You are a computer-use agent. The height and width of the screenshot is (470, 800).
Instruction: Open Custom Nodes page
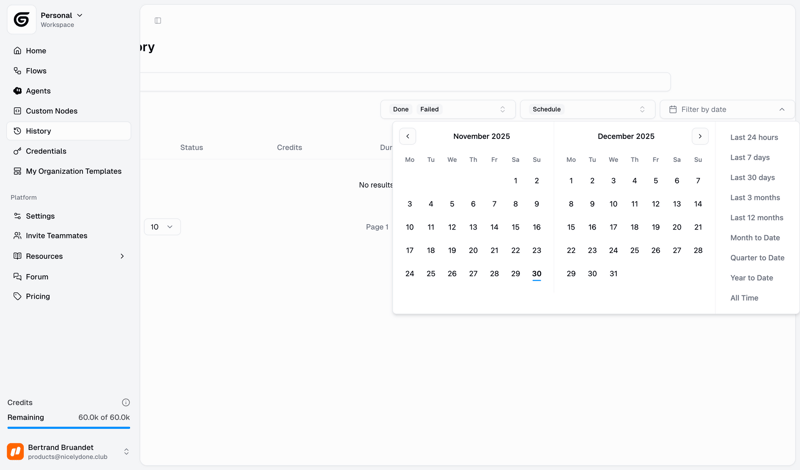[69, 111]
